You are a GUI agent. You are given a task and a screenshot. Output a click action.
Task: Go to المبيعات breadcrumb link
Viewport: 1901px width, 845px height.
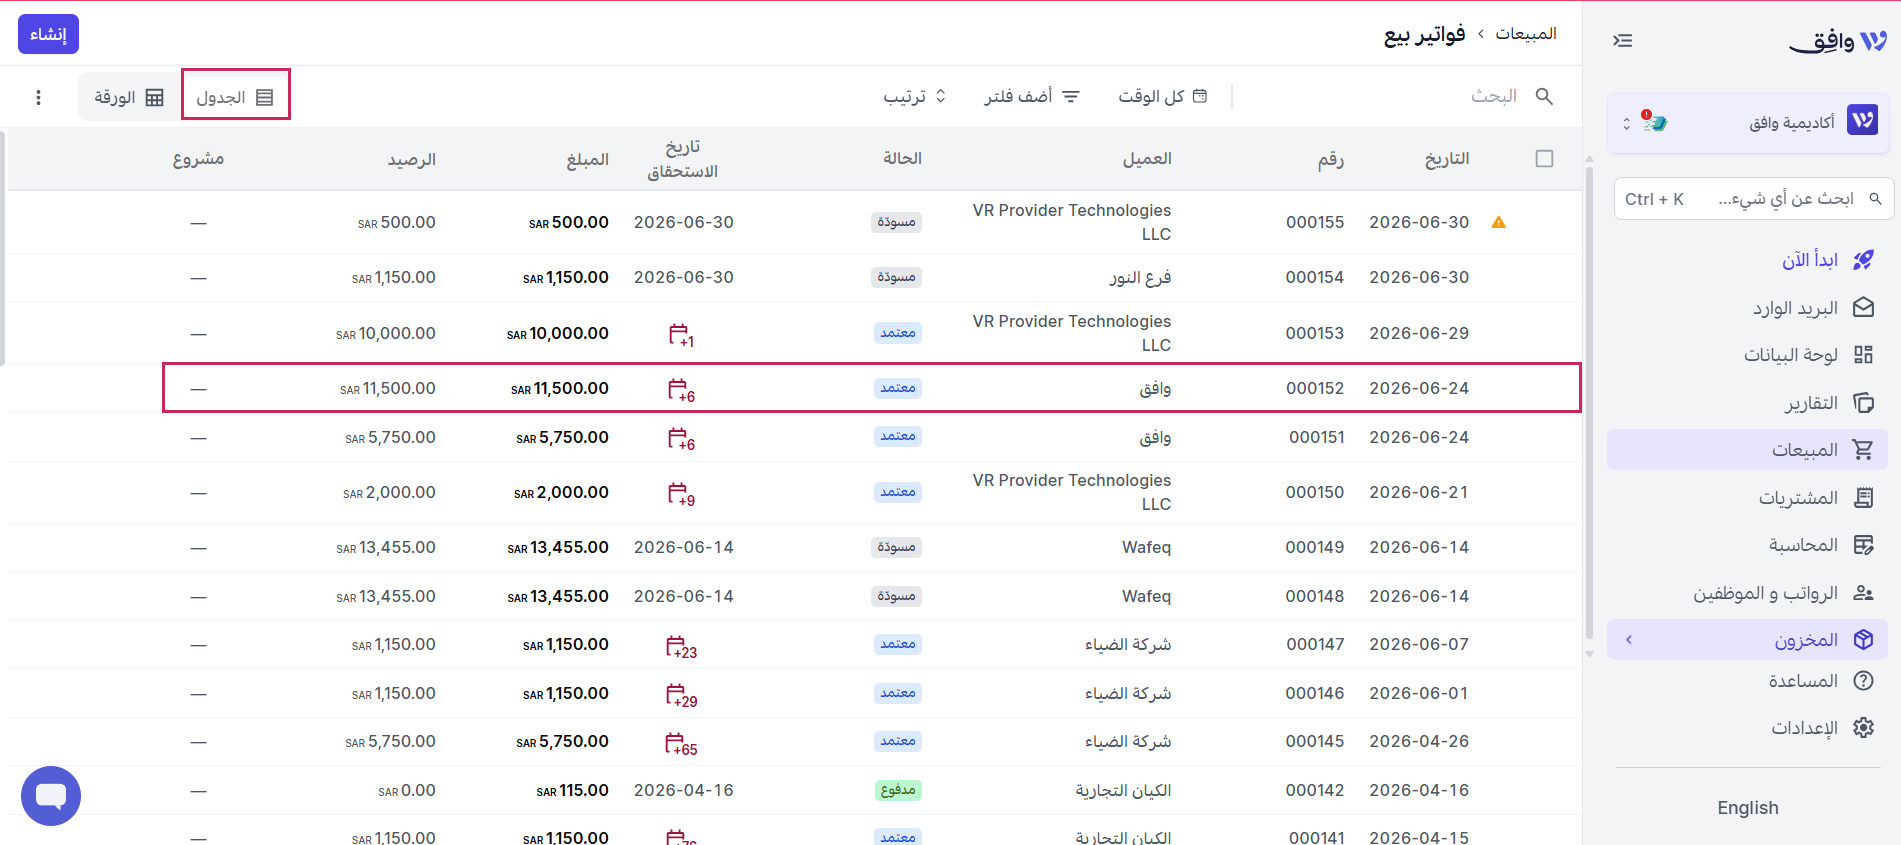[x=1526, y=34]
